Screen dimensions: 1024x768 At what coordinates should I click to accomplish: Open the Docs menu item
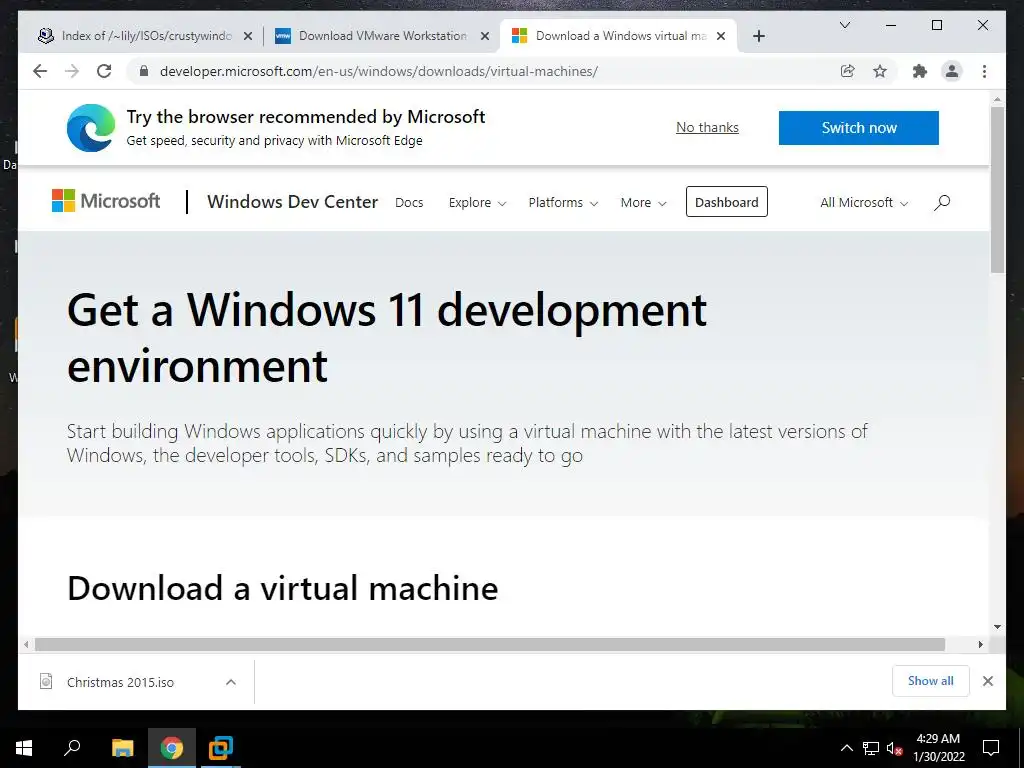tap(409, 202)
